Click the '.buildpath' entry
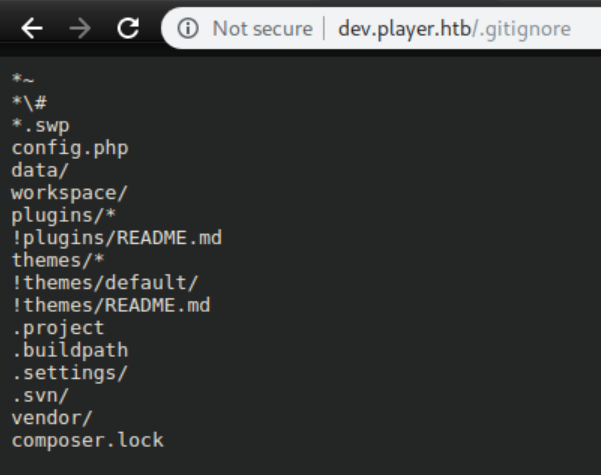The width and height of the screenshot is (601, 475). pyautogui.click(x=70, y=350)
